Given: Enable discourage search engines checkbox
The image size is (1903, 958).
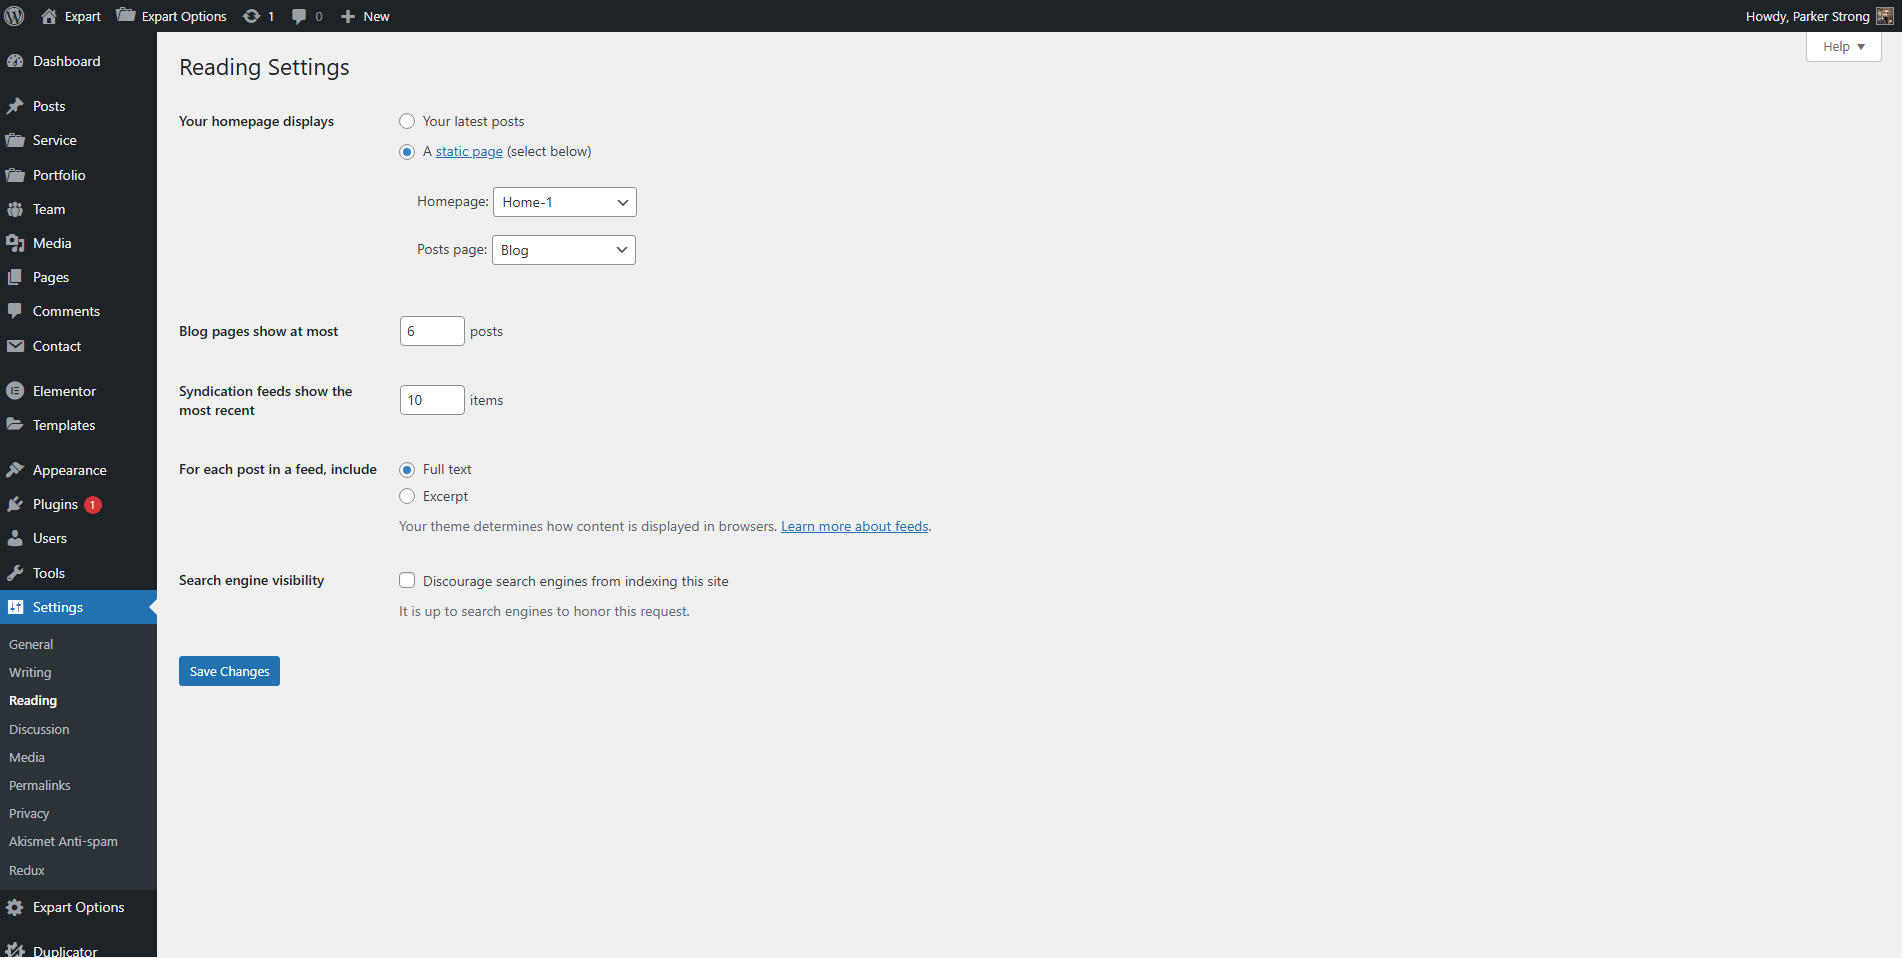Looking at the screenshot, I should pyautogui.click(x=407, y=581).
